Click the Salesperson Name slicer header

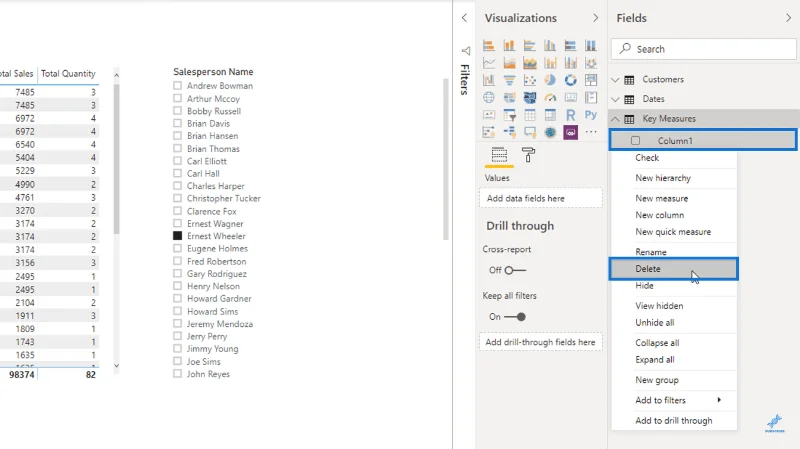coord(213,72)
